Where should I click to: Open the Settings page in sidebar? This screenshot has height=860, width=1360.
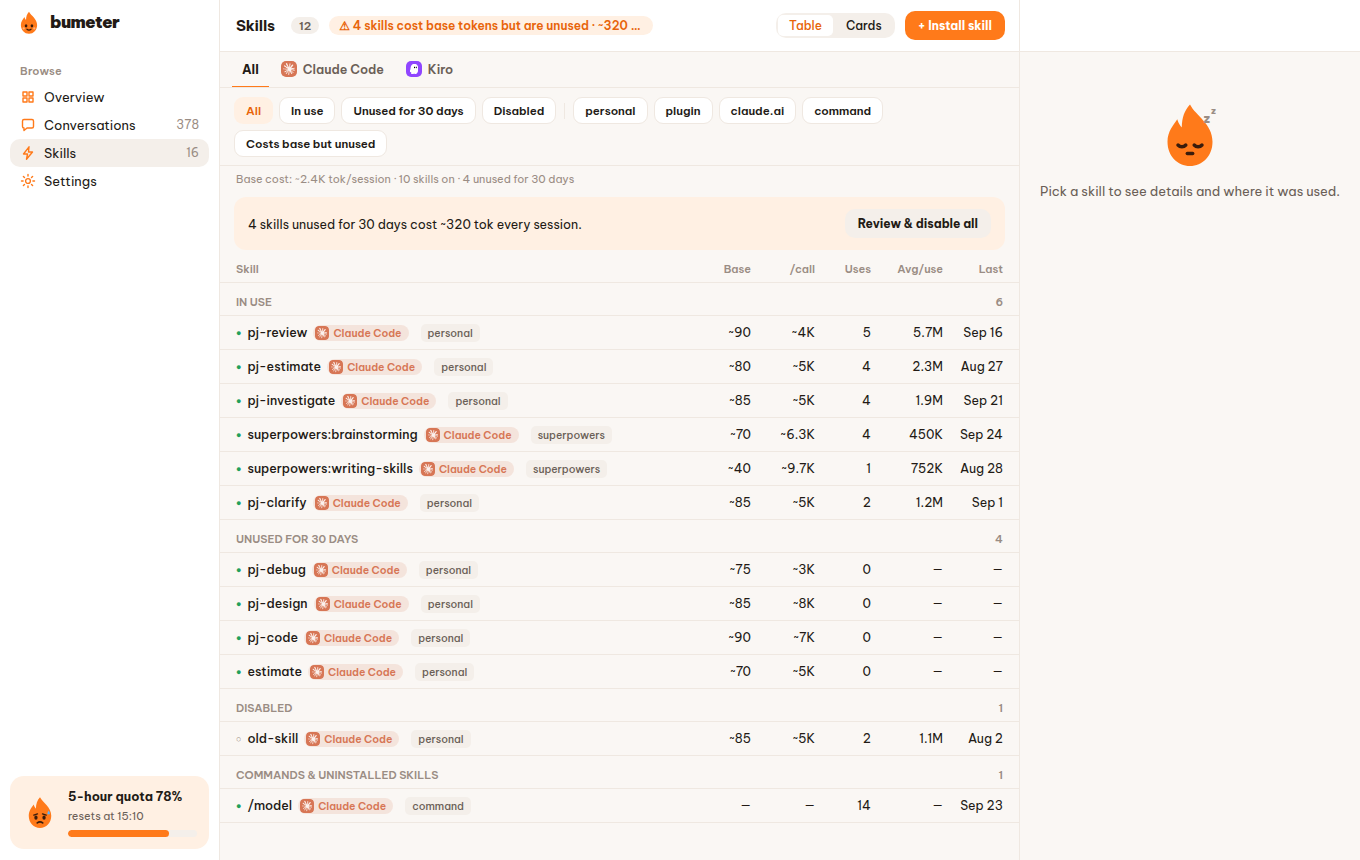tap(110, 181)
